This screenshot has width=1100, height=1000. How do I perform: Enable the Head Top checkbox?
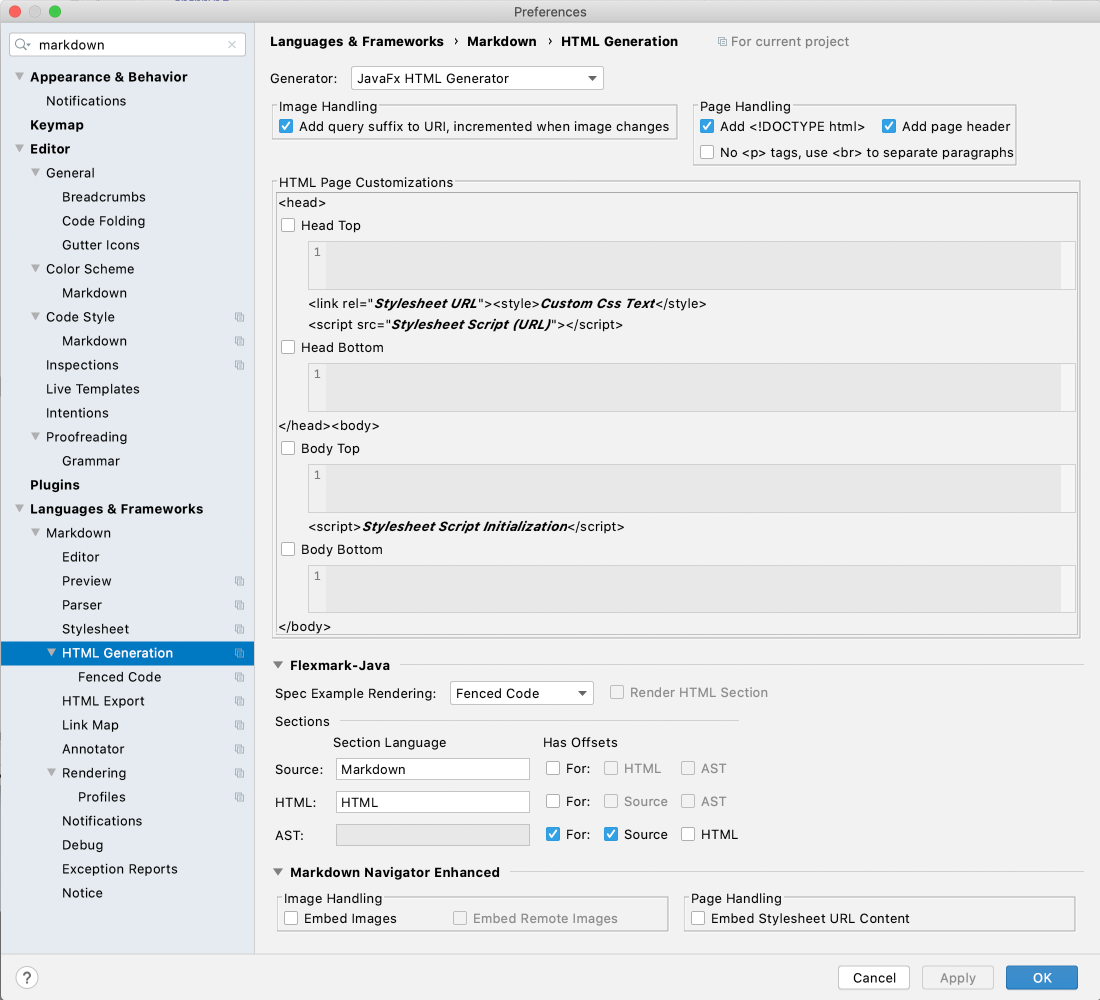[288, 225]
